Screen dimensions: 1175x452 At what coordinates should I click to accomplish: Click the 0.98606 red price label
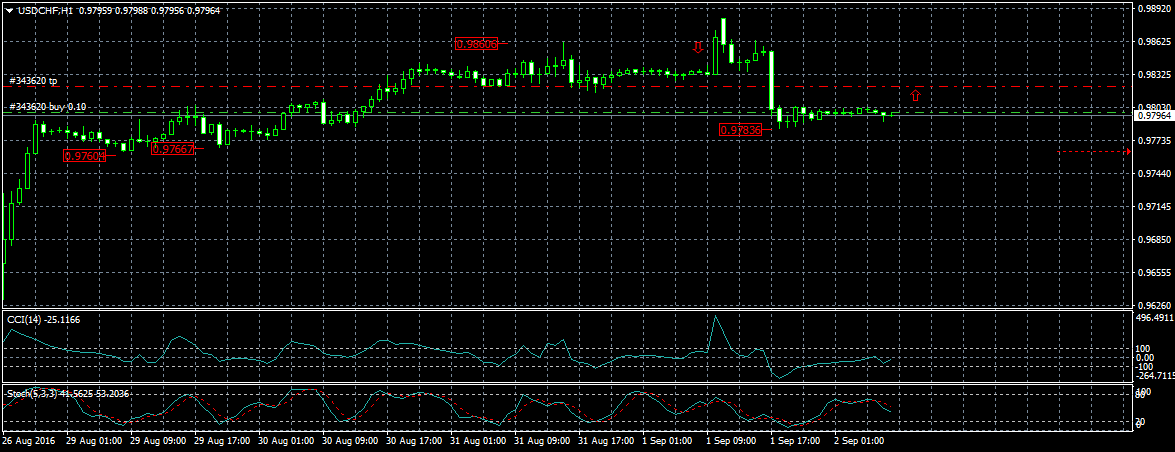[x=477, y=44]
